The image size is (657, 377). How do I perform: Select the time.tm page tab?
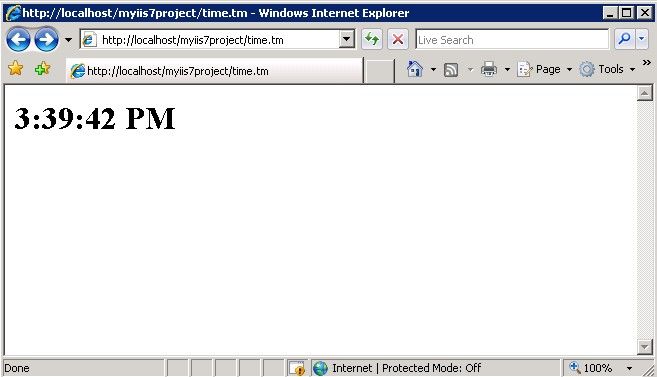pyautogui.click(x=214, y=71)
